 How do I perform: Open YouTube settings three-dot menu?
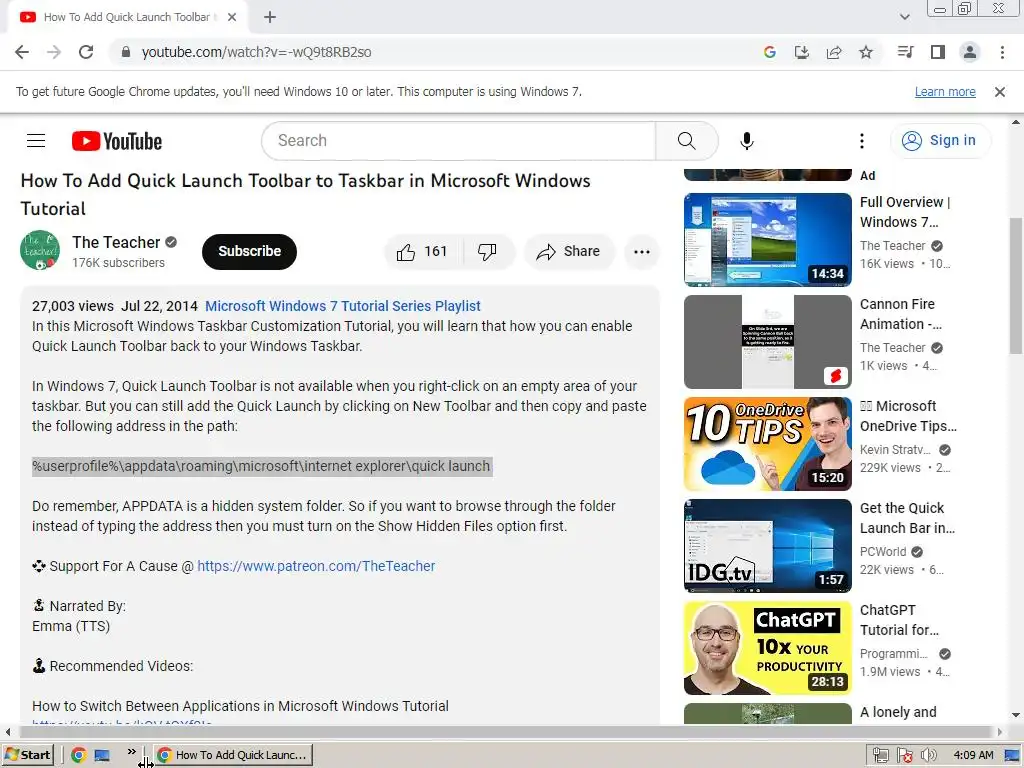(x=862, y=140)
